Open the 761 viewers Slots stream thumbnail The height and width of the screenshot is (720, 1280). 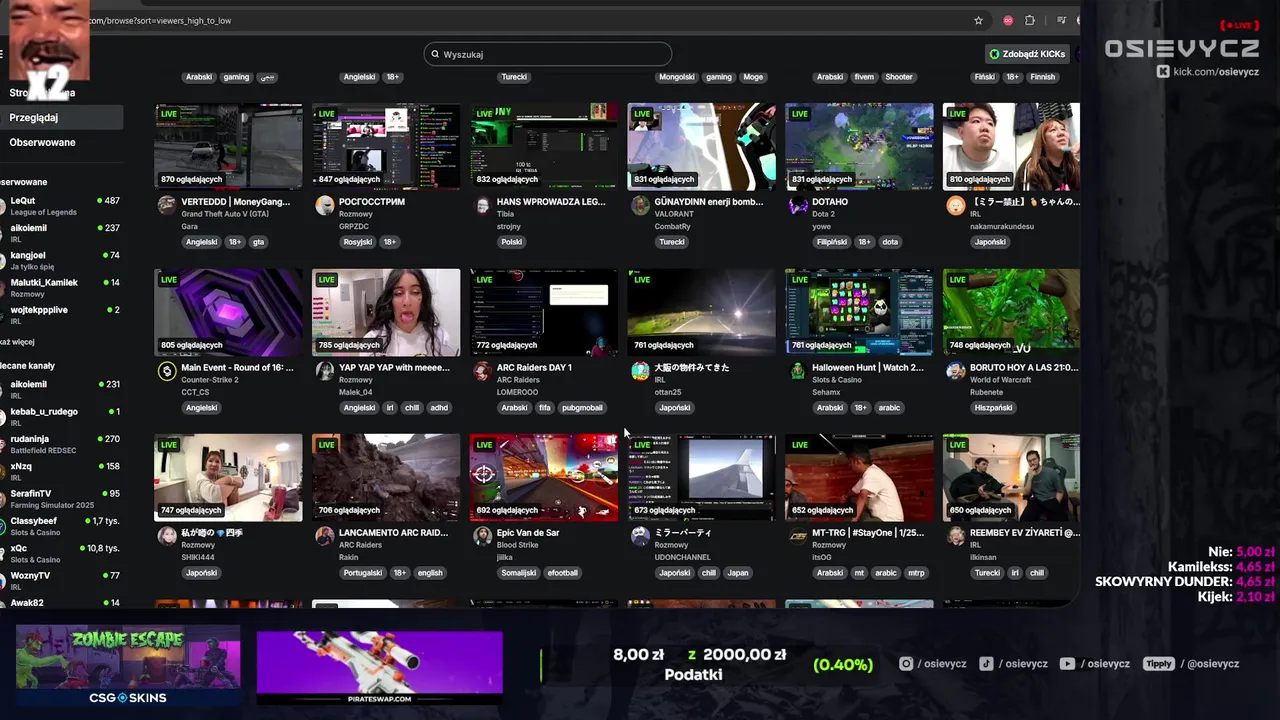859,312
